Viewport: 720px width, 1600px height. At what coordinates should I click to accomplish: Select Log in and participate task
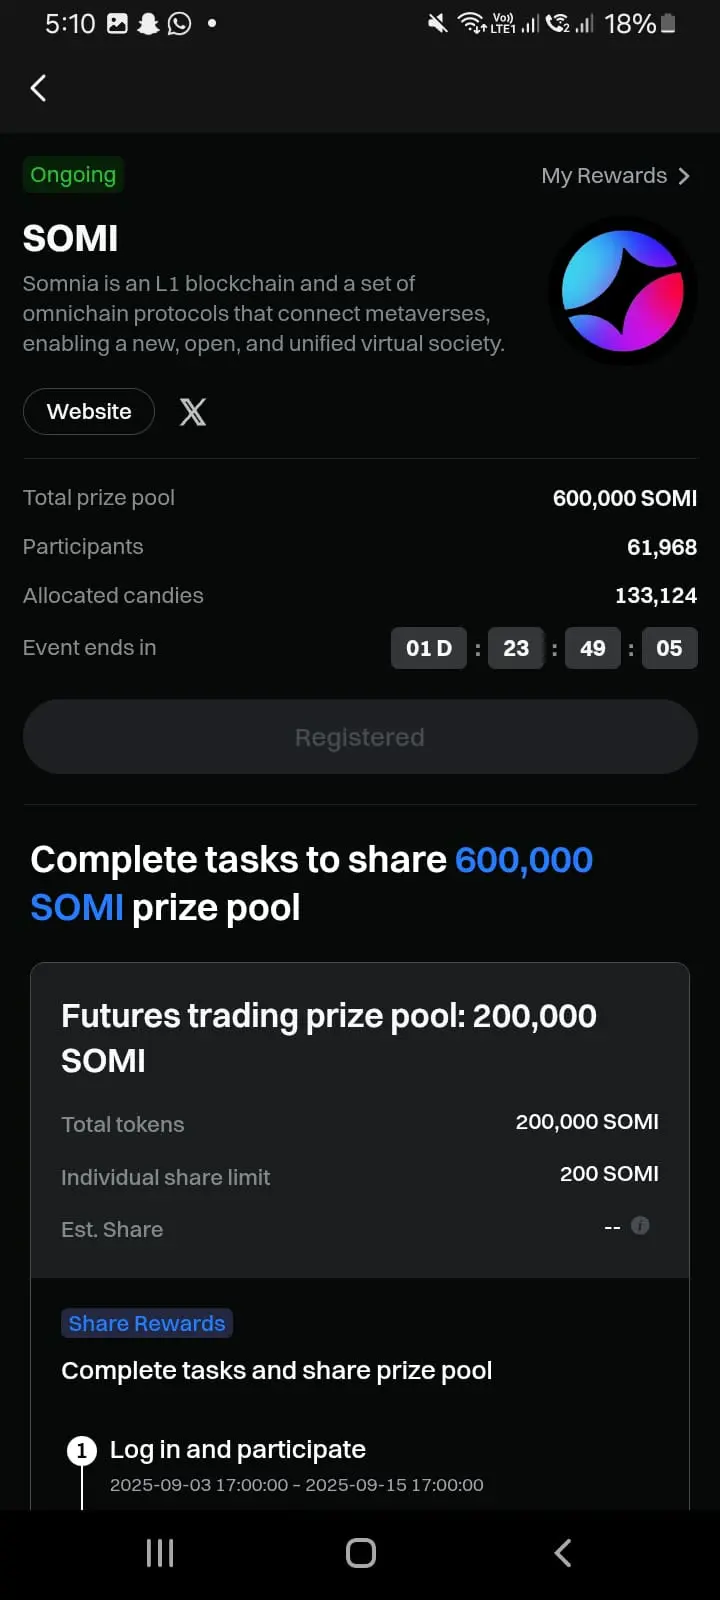tap(238, 1449)
